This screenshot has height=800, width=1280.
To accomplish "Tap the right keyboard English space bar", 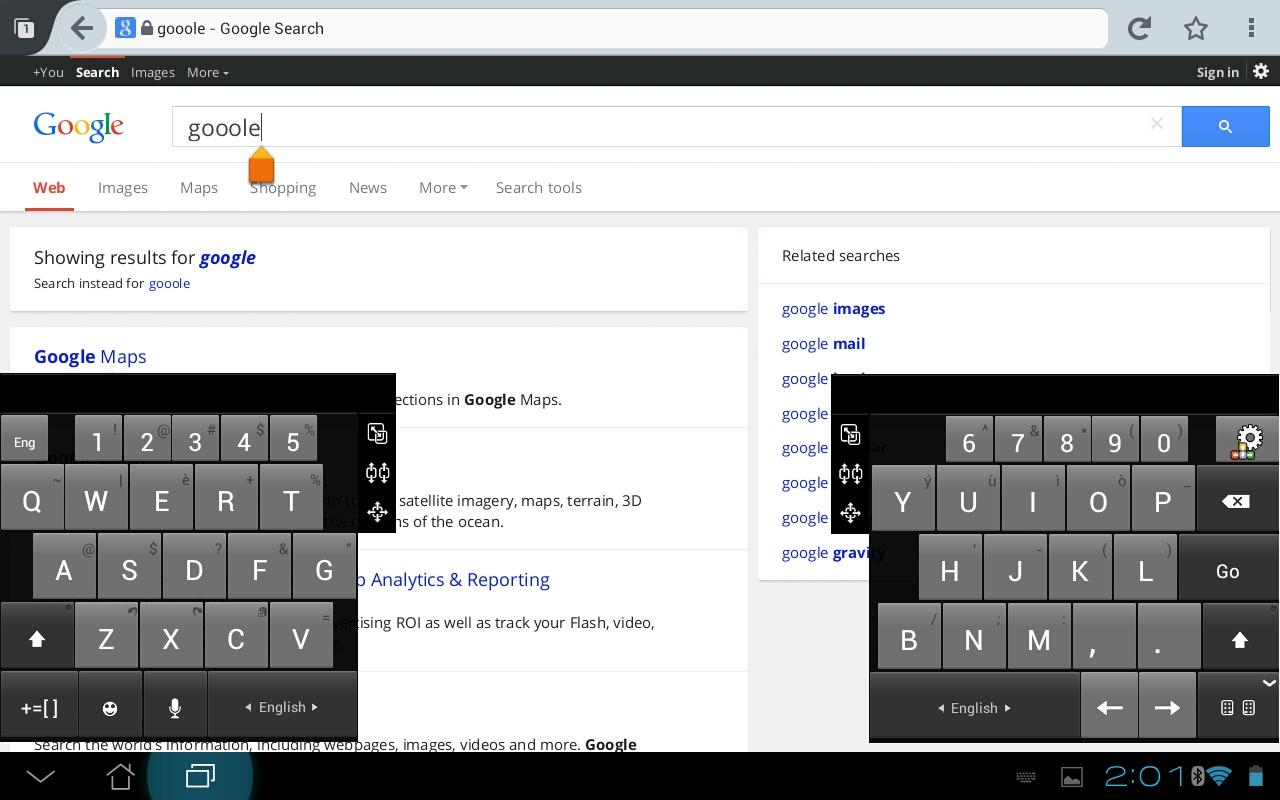I will [974, 707].
